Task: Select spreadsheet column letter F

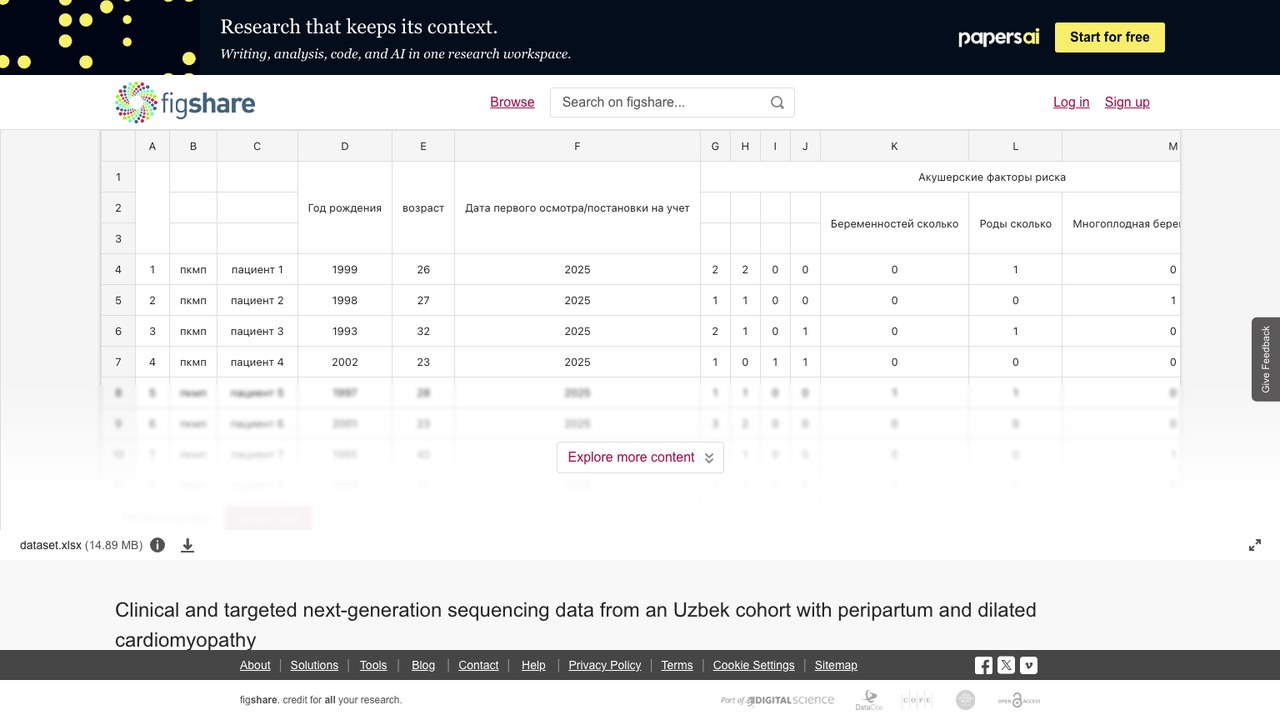Action: point(577,146)
